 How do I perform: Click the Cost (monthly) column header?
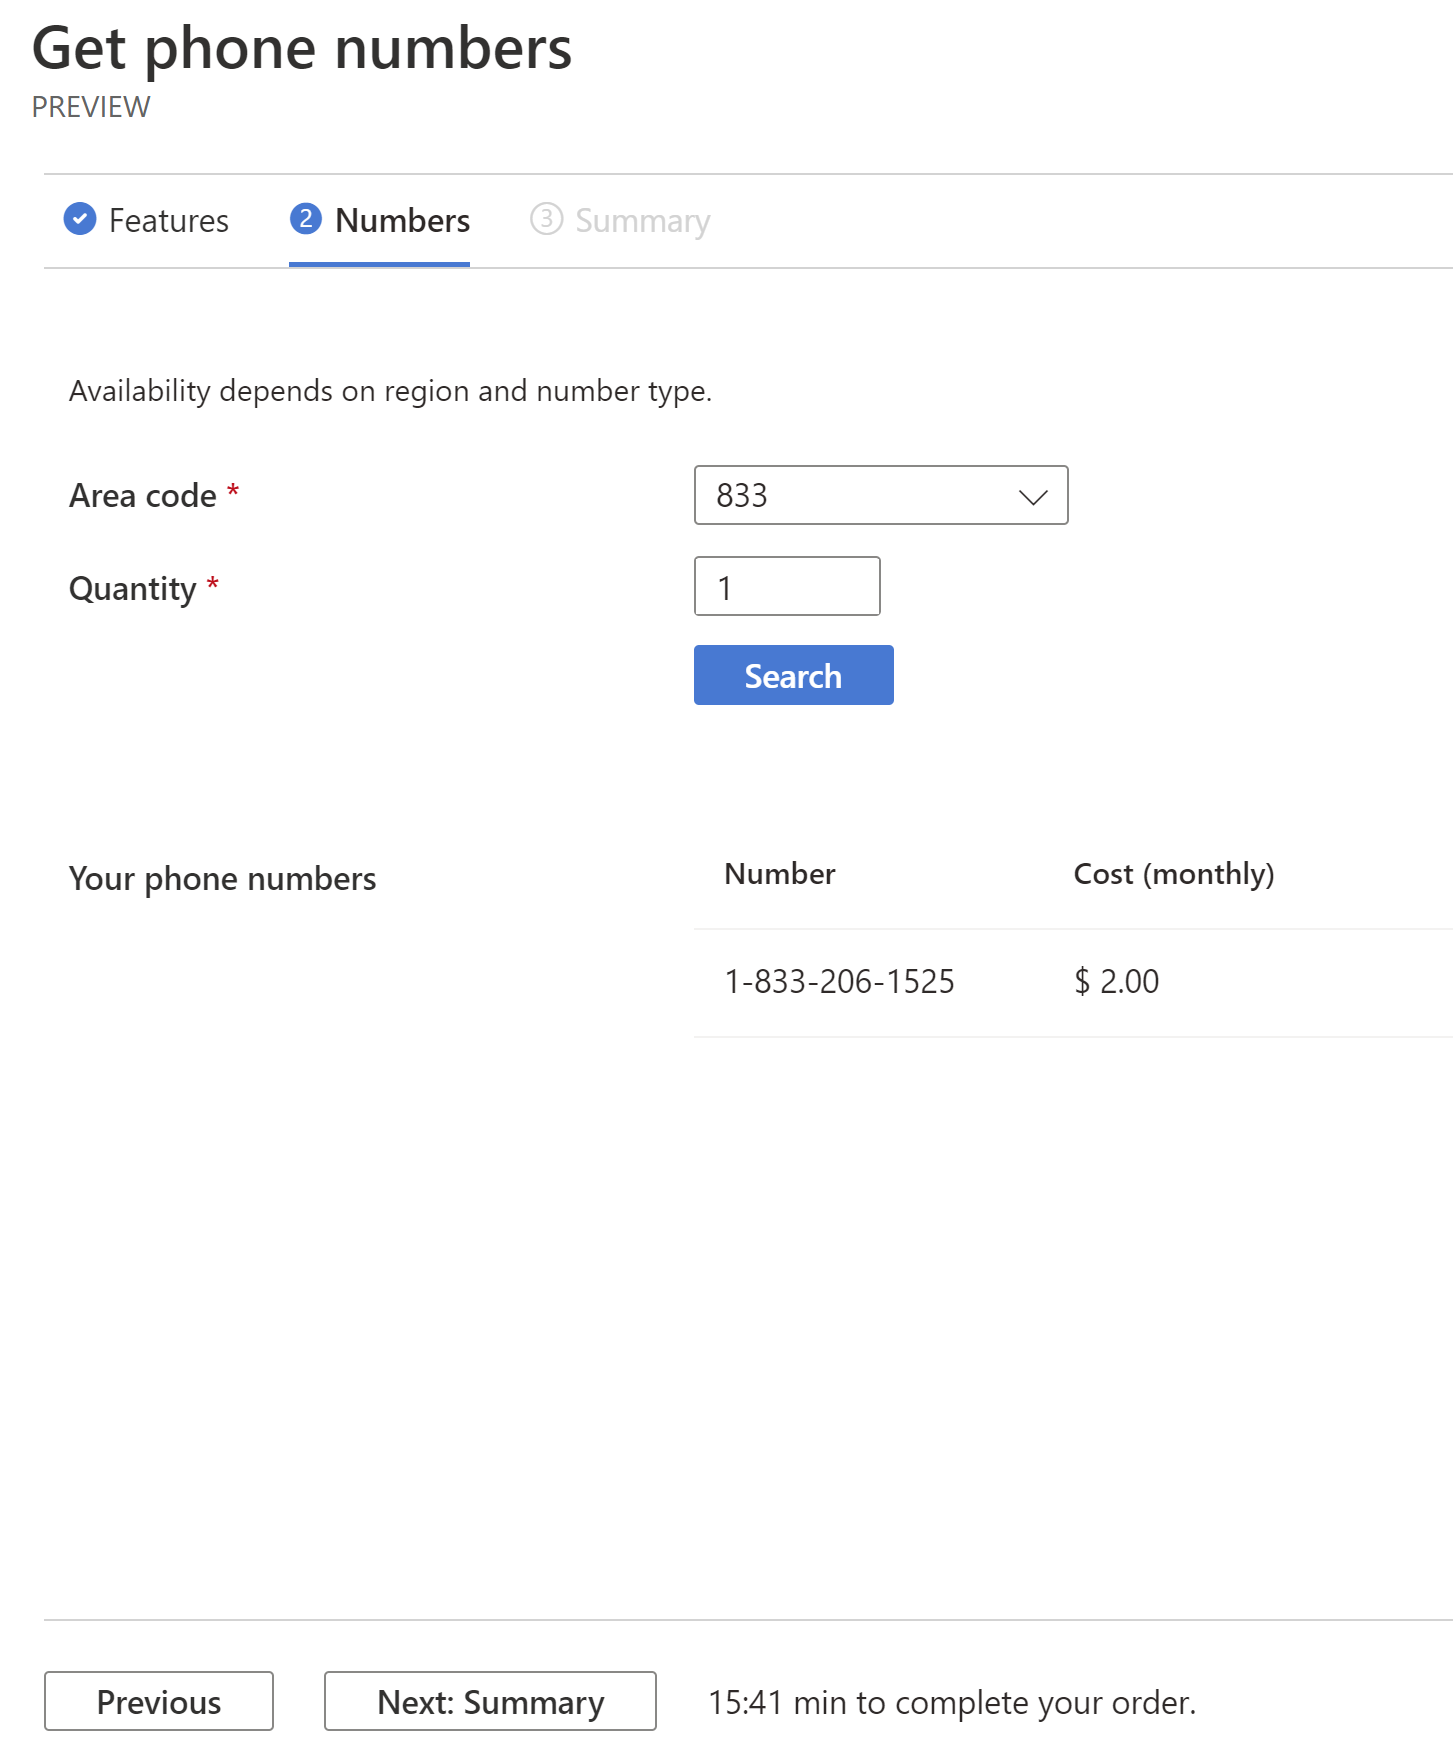coord(1174,874)
